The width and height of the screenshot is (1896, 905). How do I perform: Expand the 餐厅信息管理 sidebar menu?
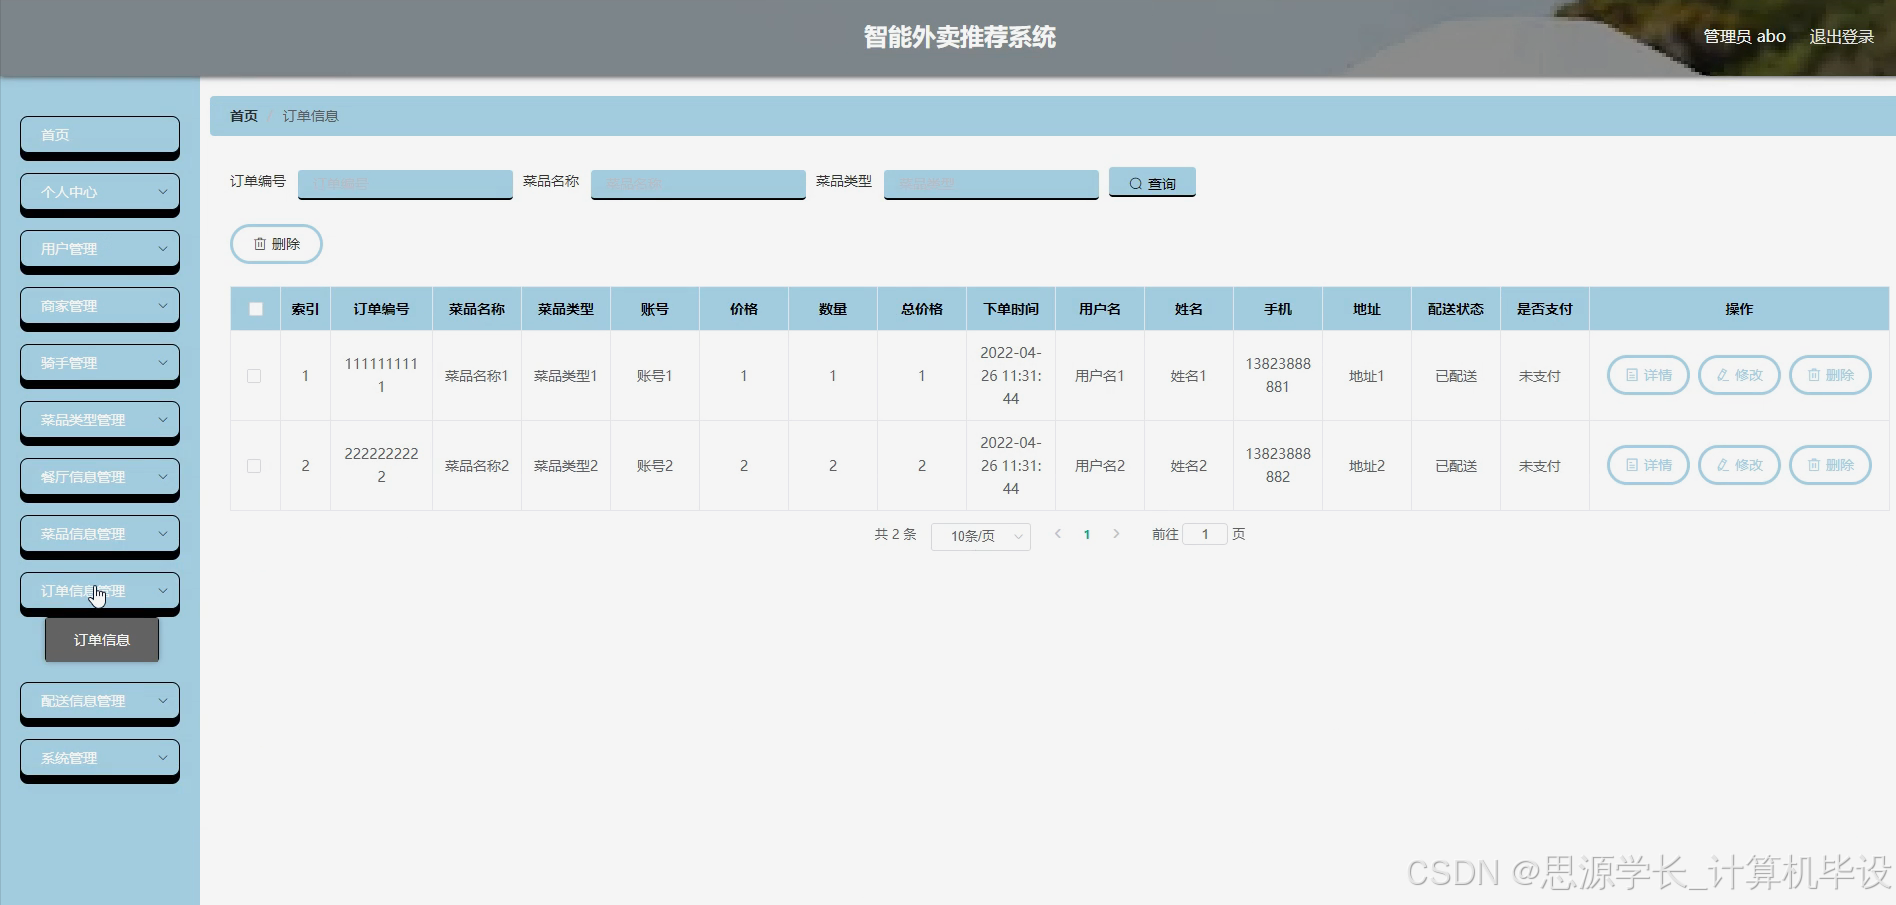pos(100,477)
